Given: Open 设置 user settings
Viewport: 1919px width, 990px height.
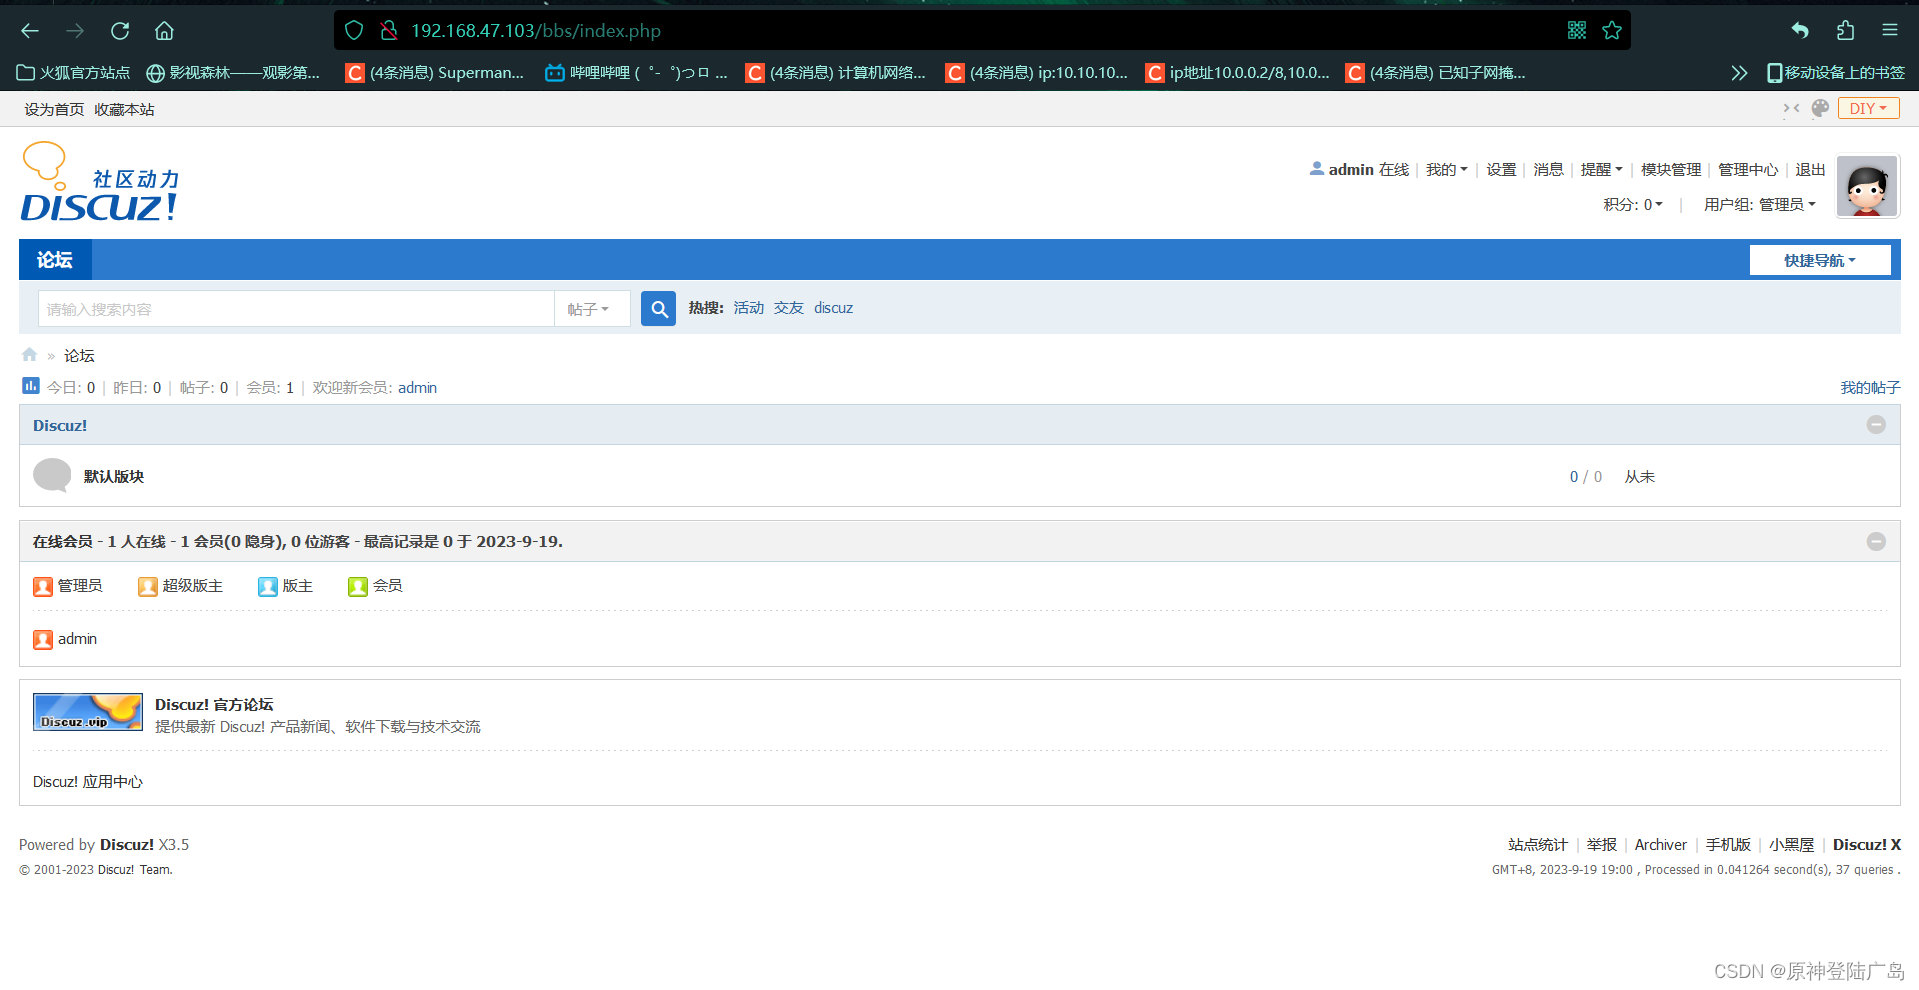Looking at the screenshot, I should click(x=1501, y=169).
